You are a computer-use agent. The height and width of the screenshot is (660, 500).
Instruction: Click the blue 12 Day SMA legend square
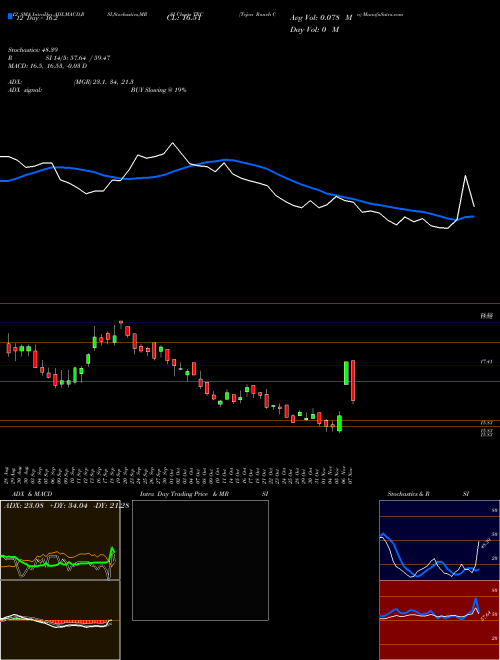point(11,17)
